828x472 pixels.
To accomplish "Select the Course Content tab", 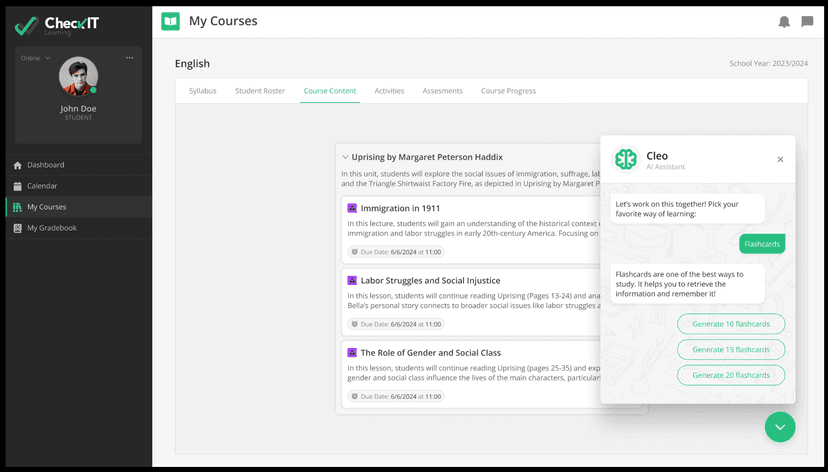I will [330, 91].
